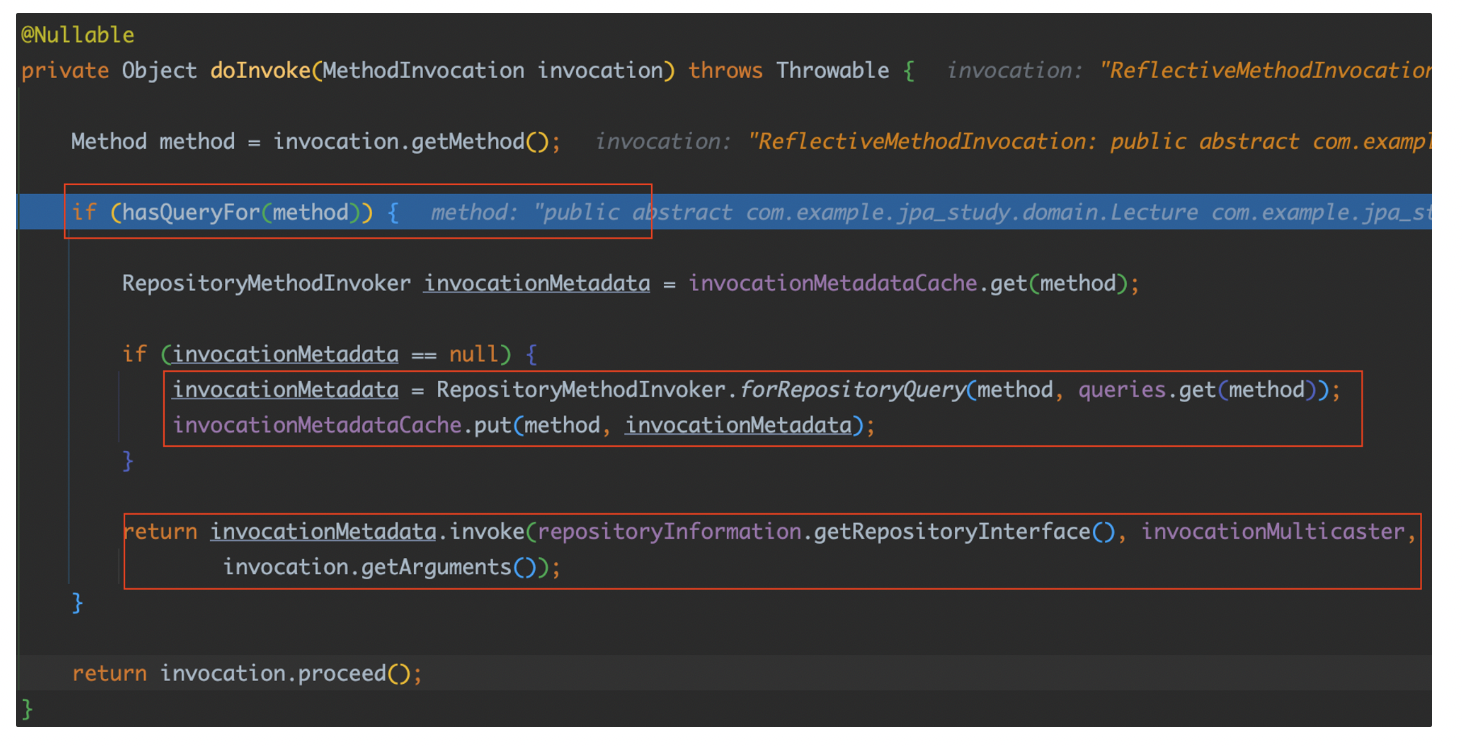Click 'return' before invocationMetadata.invoke
This screenshot has height=746, width=1462.
(x=160, y=532)
